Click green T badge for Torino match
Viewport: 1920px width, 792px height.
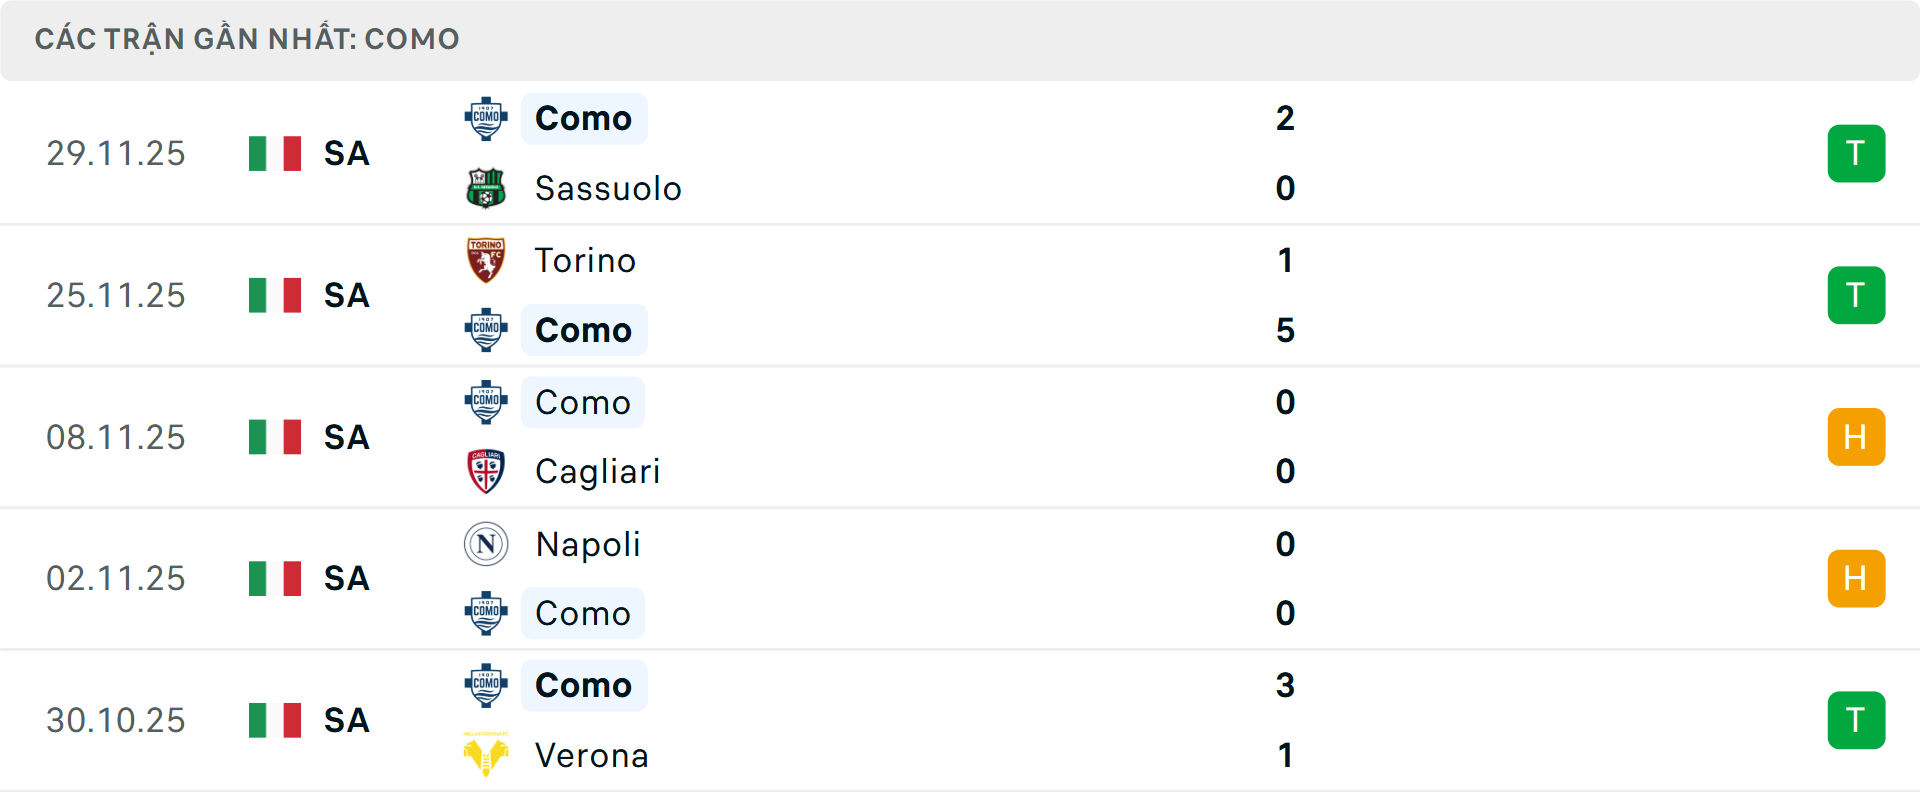(x=1856, y=295)
